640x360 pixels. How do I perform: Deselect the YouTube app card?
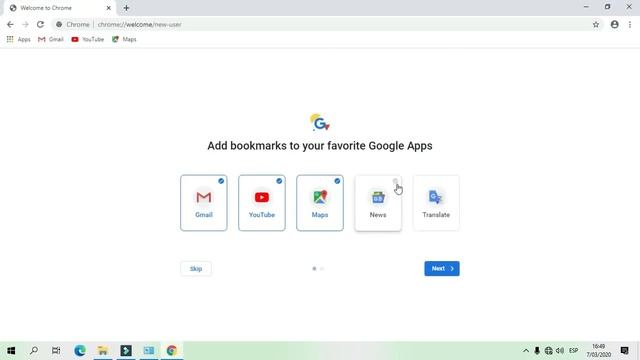coord(262,203)
